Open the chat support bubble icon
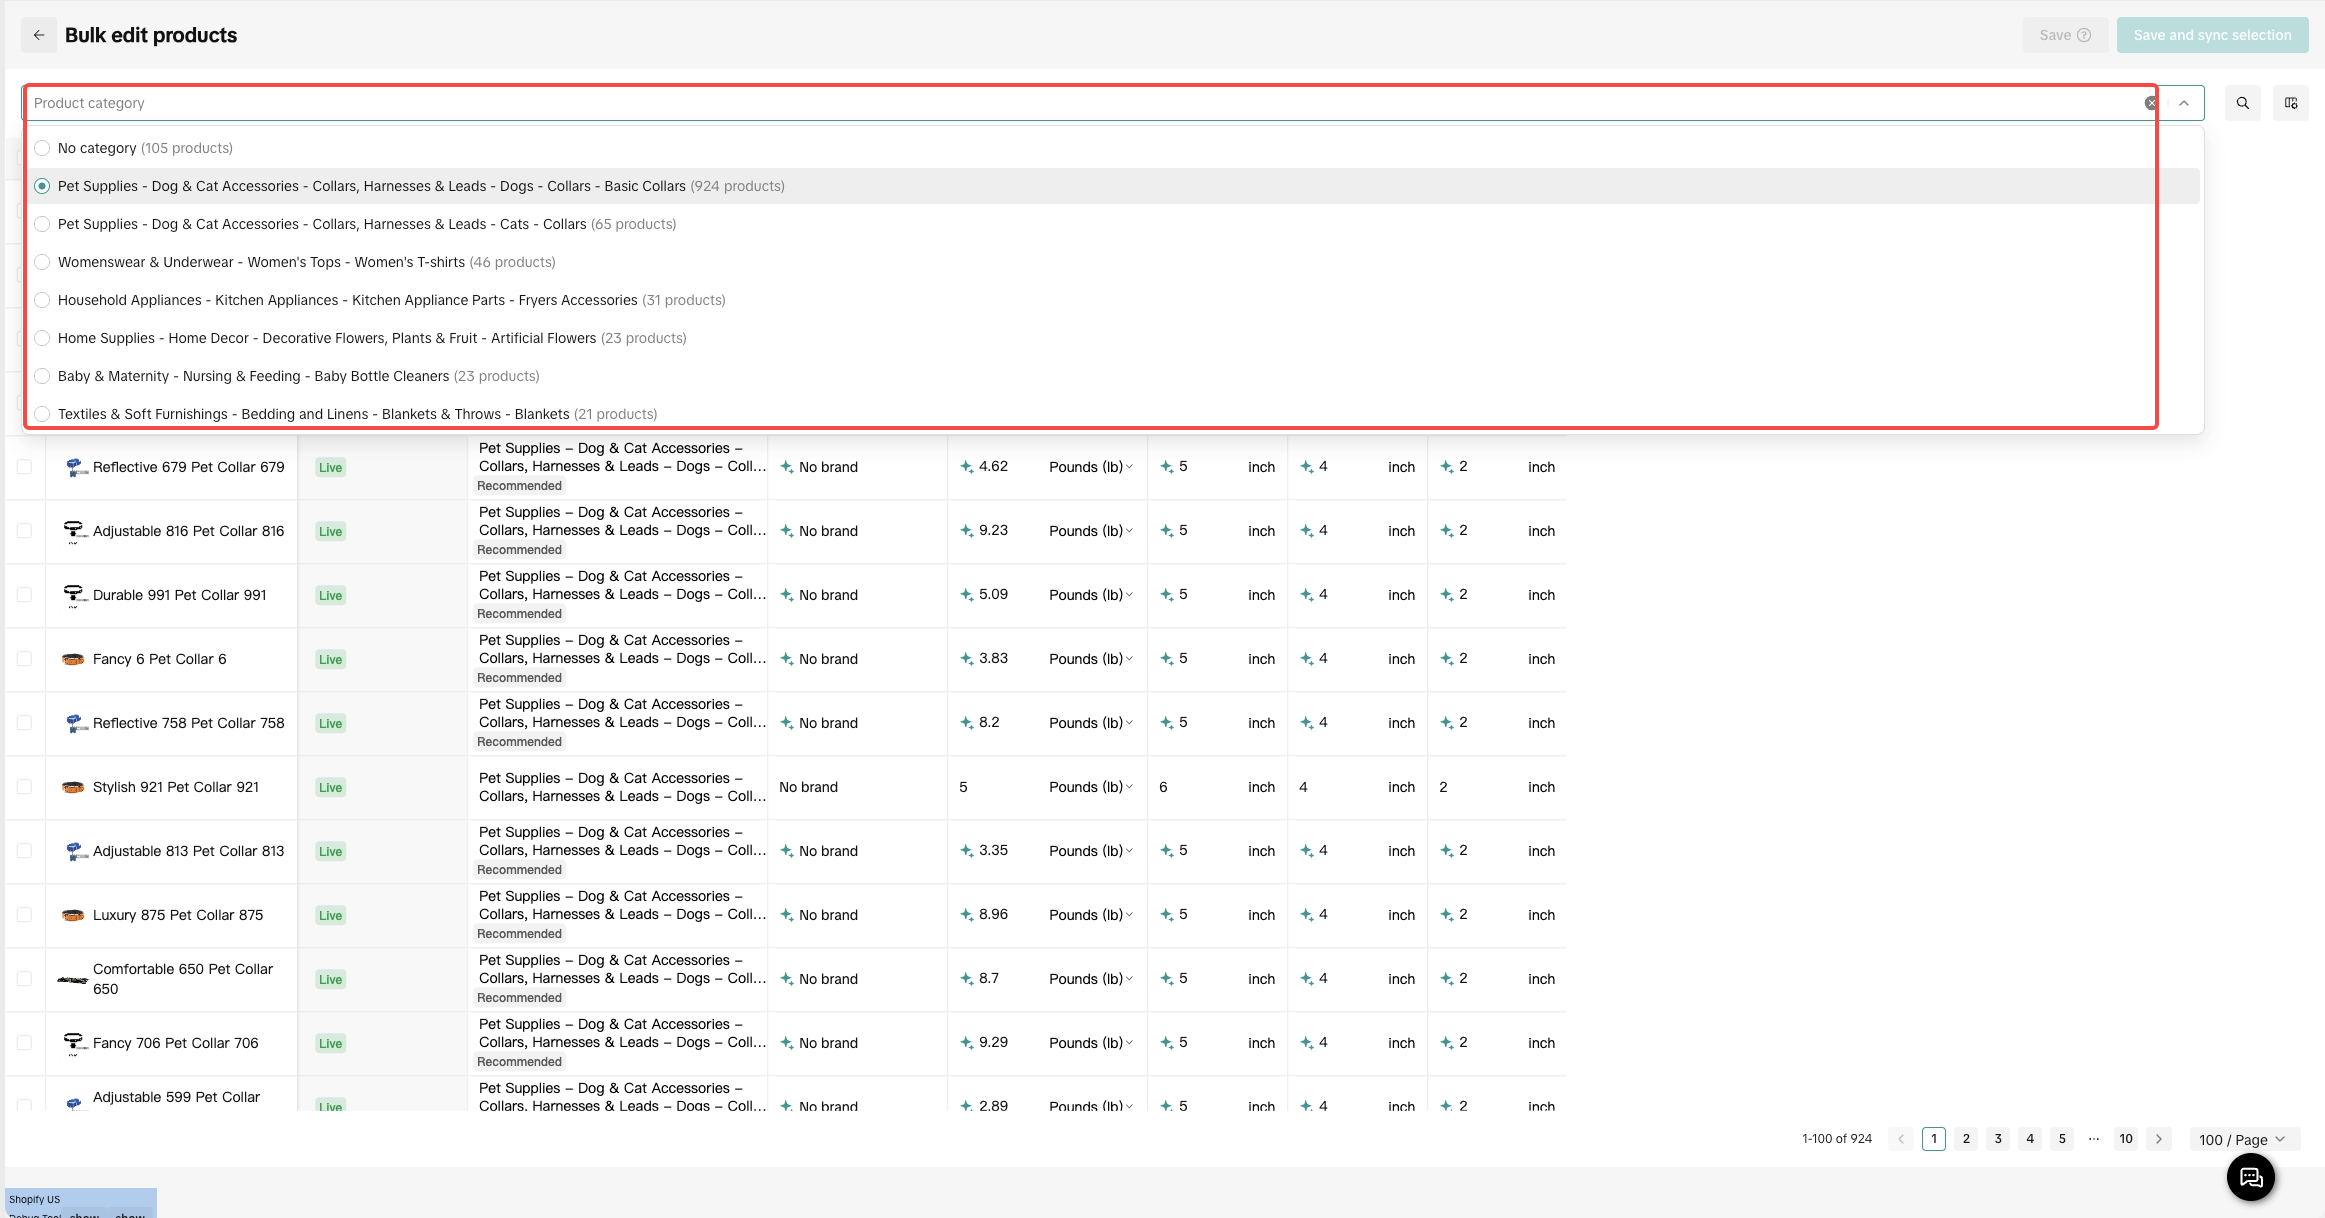The width and height of the screenshot is (2325, 1218). click(x=2250, y=1177)
